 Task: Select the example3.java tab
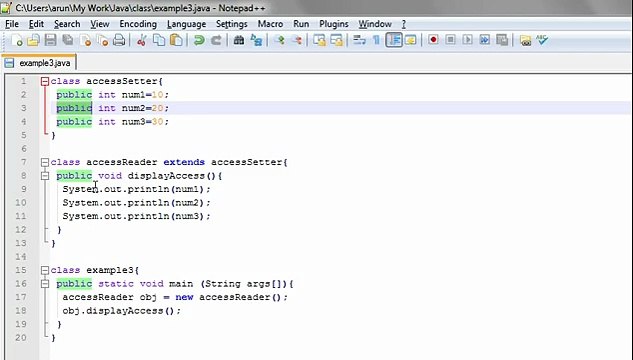tap(39, 63)
